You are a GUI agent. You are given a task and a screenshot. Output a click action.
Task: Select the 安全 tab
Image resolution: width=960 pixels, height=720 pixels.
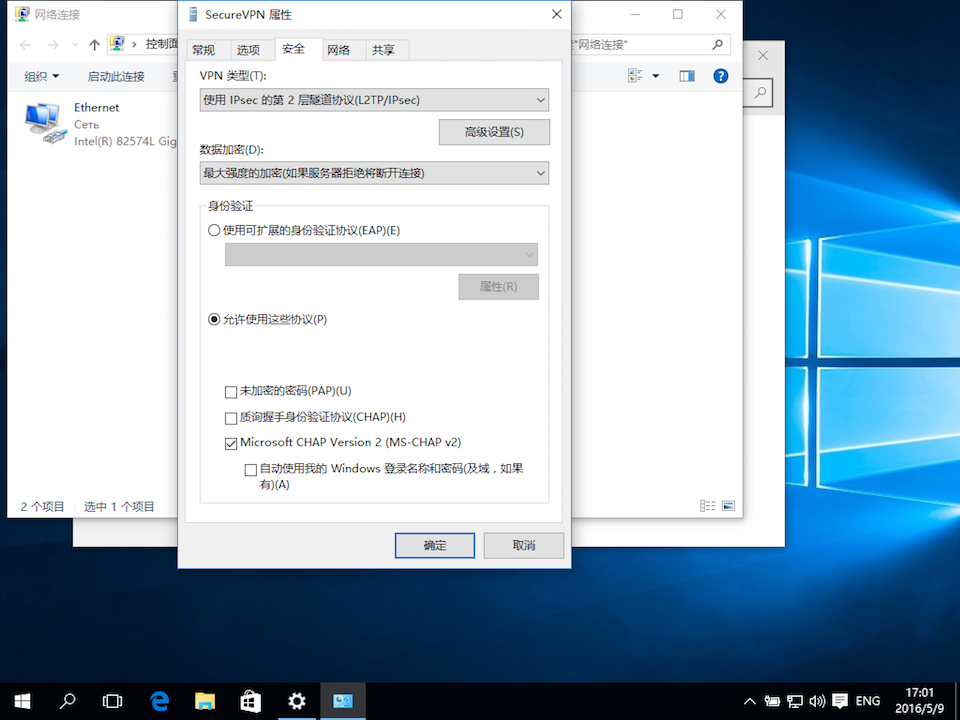pyautogui.click(x=294, y=49)
